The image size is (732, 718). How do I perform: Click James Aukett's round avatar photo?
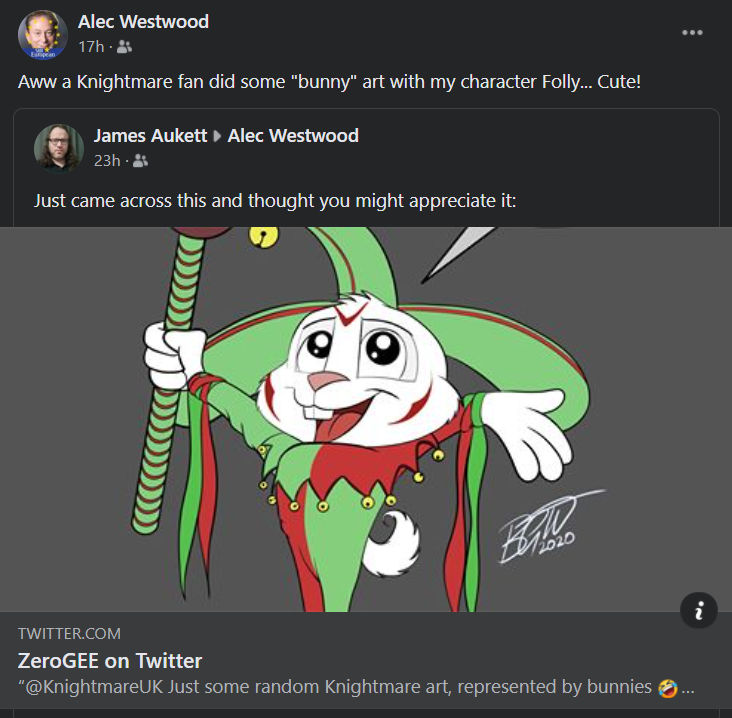(58, 147)
